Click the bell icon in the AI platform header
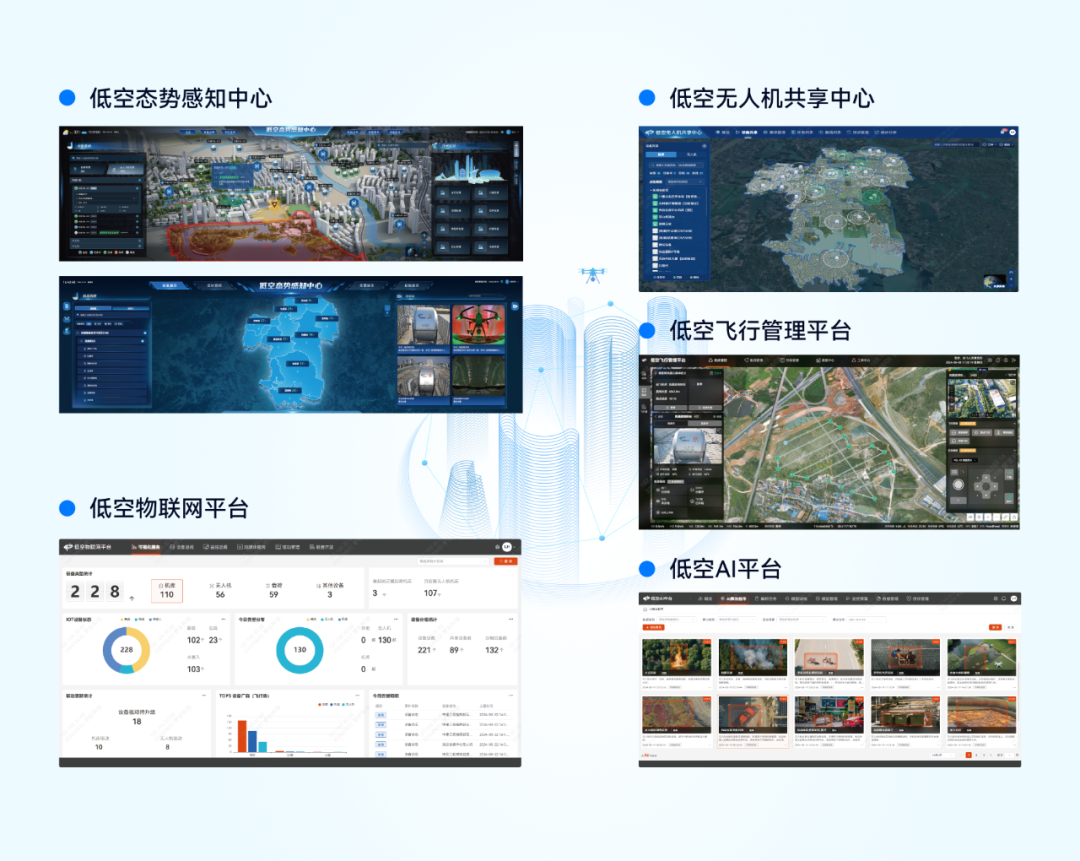 (x=1002, y=599)
